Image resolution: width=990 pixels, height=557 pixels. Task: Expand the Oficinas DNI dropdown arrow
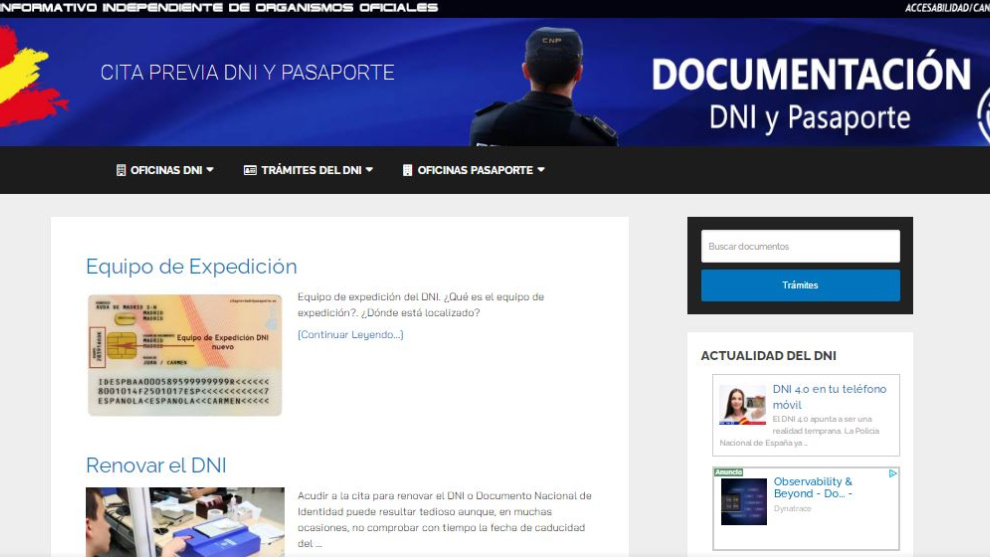coord(210,170)
